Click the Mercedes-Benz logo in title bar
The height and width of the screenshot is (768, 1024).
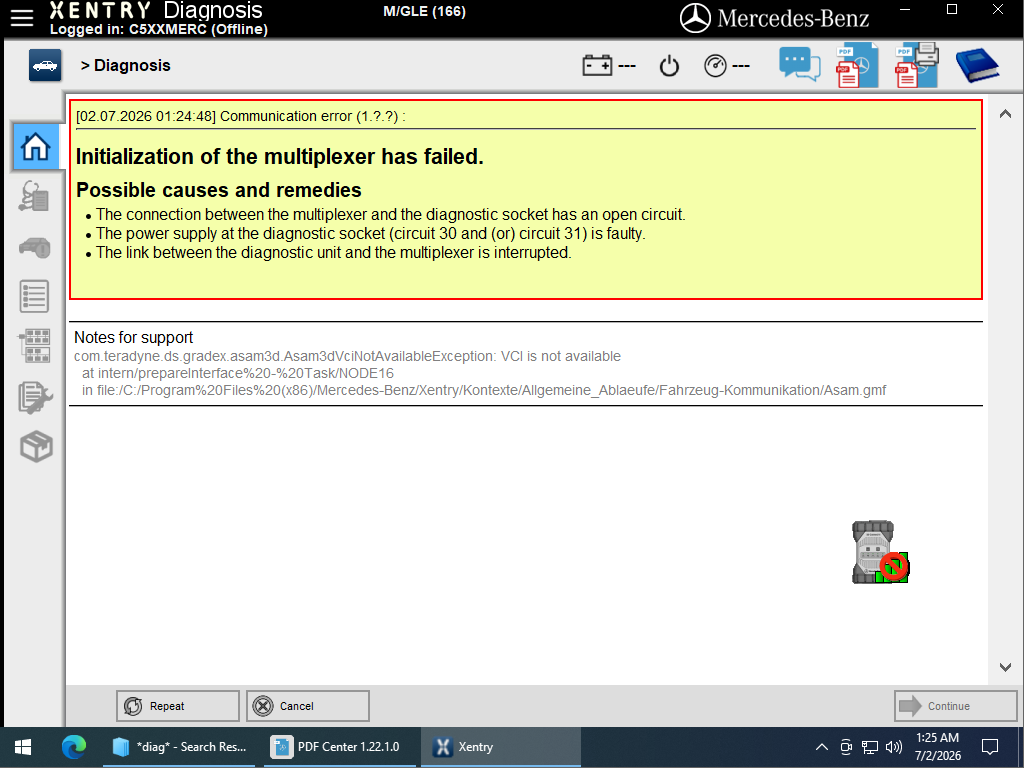coord(775,18)
